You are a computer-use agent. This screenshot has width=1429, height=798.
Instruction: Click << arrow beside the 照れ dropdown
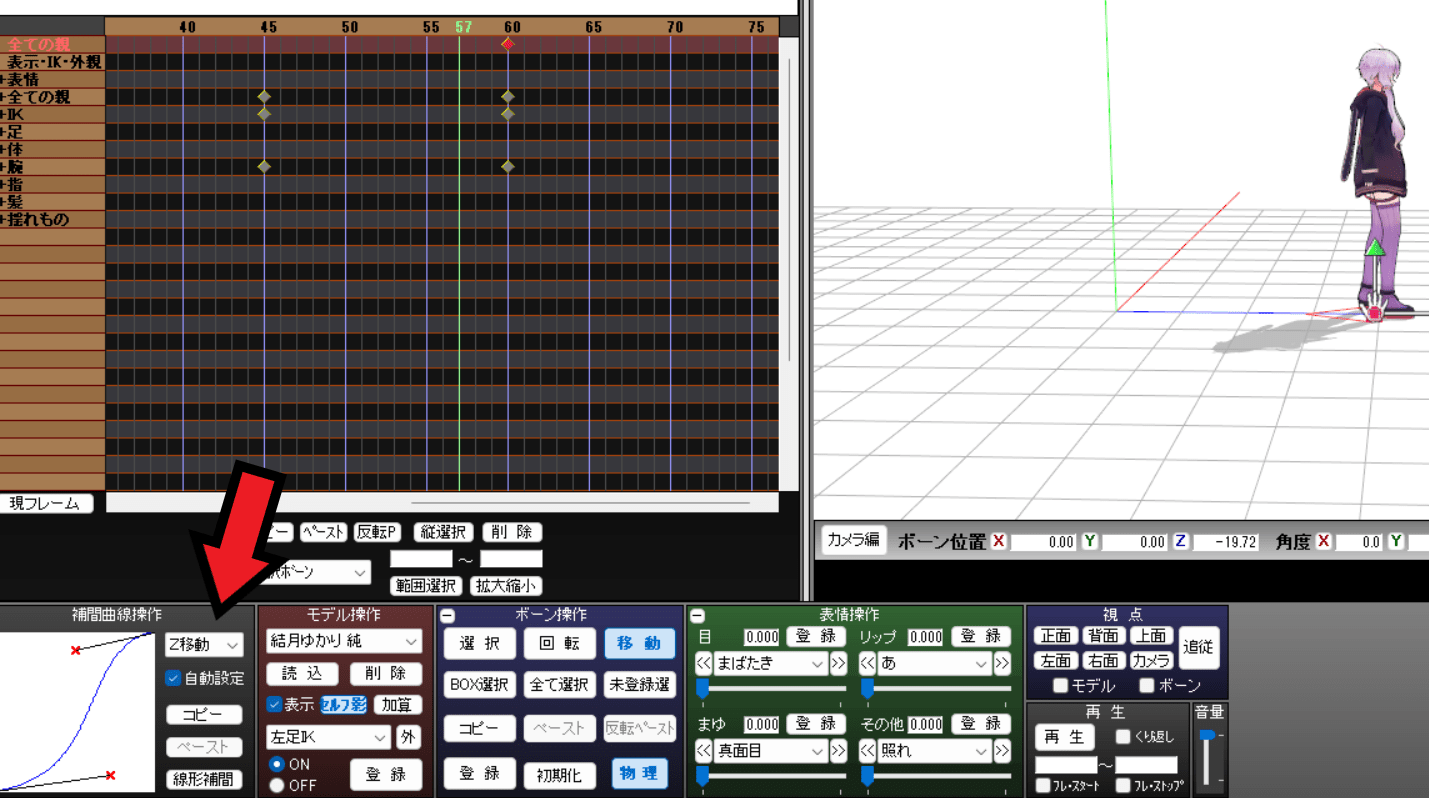coord(867,751)
